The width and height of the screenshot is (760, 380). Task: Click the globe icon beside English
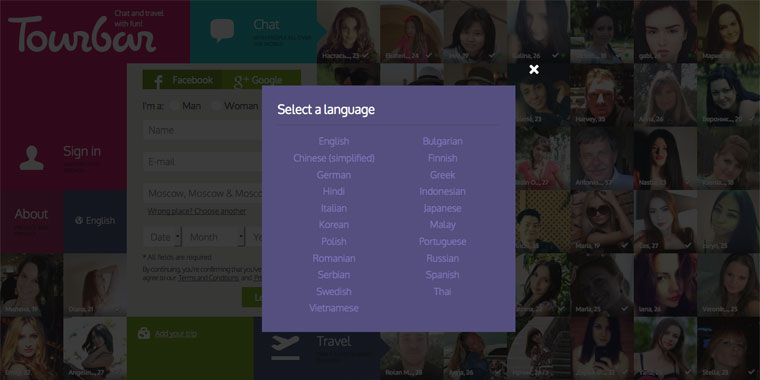click(79, 221)
